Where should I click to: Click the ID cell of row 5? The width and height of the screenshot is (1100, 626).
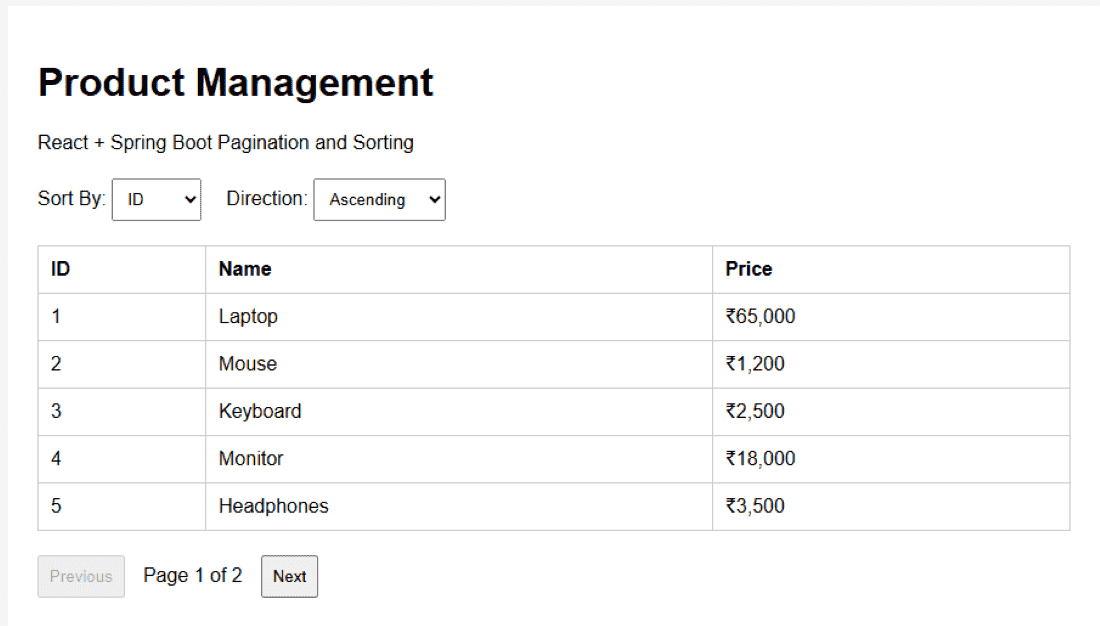point(122,507)
